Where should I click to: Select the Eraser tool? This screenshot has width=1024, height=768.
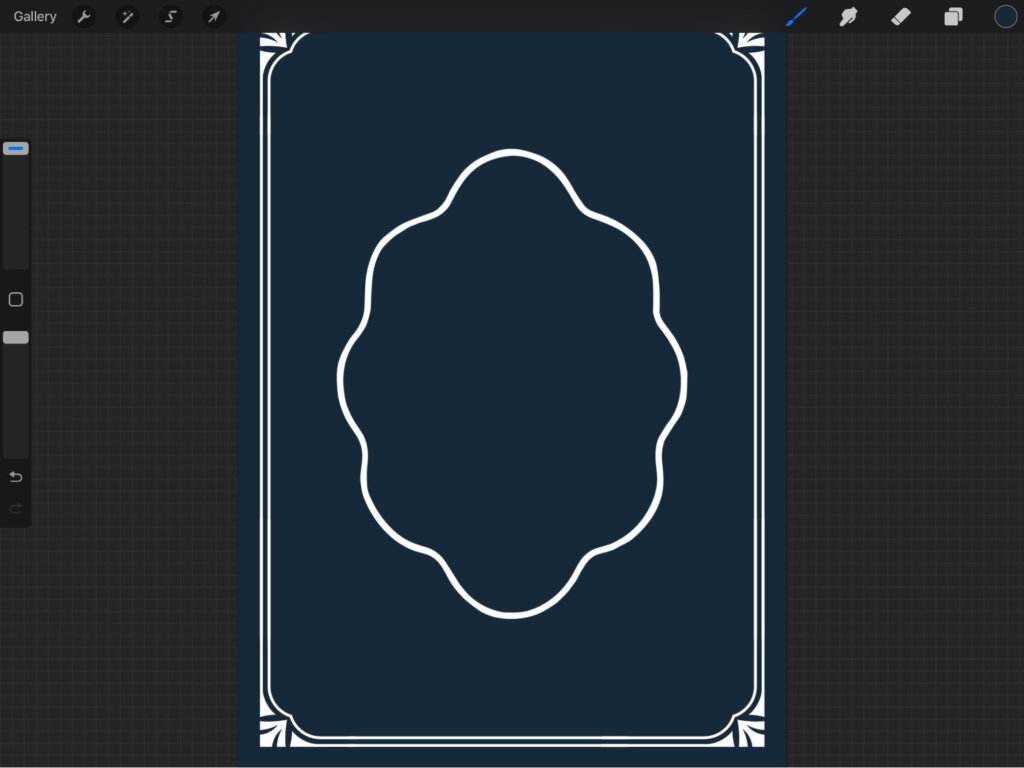pyautogui.click(x=901, y=17)
